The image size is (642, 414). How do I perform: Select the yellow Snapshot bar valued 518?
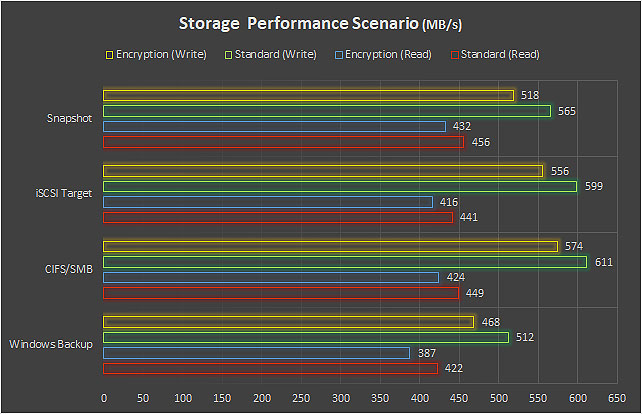[308, 95]
